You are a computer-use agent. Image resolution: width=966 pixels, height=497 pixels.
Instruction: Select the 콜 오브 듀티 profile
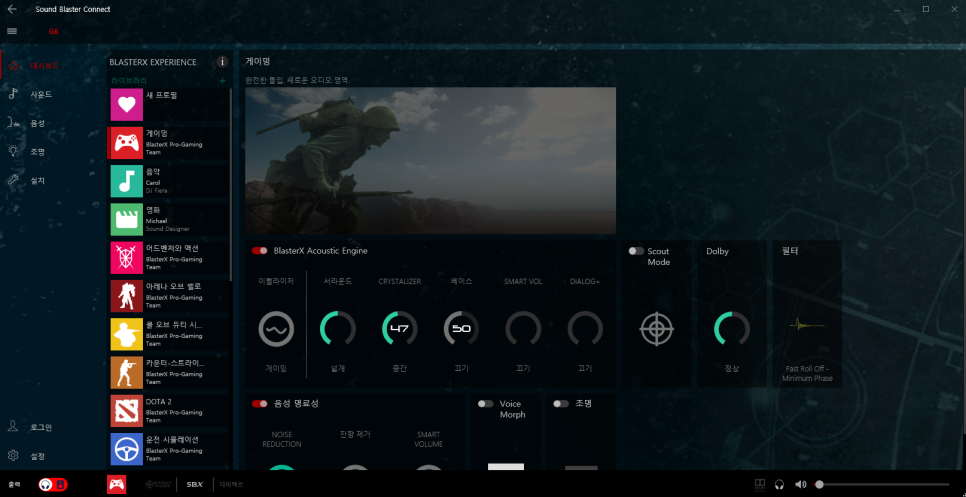coord(169,334)
